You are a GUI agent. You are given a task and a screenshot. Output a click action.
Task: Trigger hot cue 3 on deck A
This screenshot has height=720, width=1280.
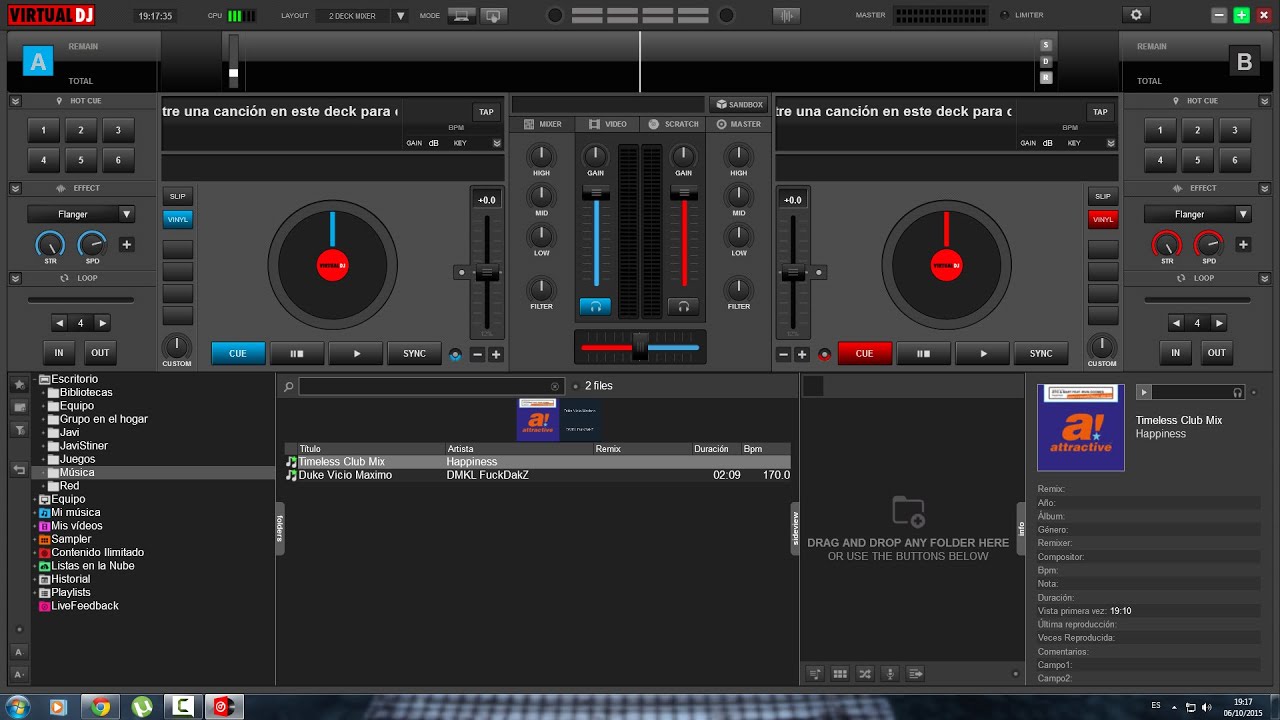[x=118, y=130]
